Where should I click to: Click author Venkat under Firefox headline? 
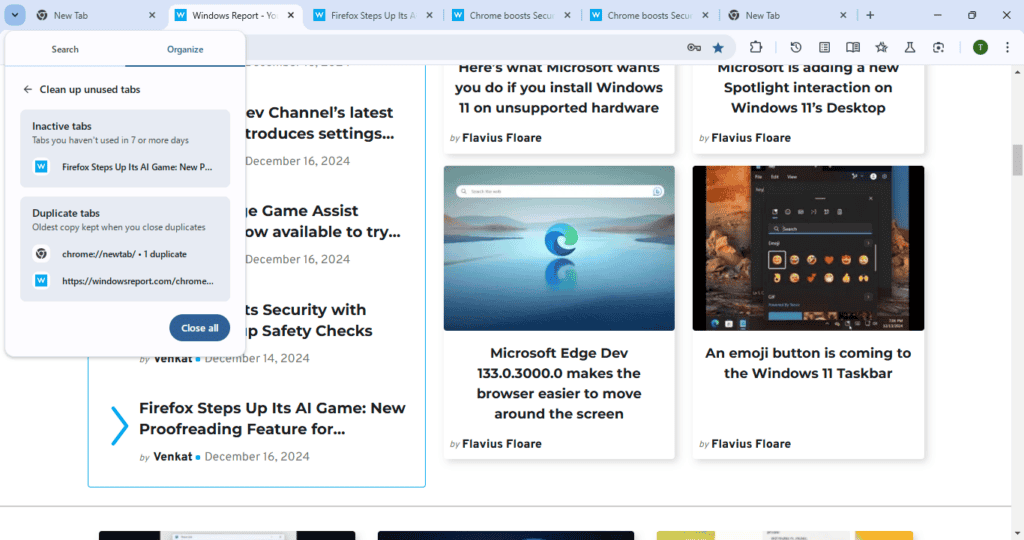(x=172, y=456)
